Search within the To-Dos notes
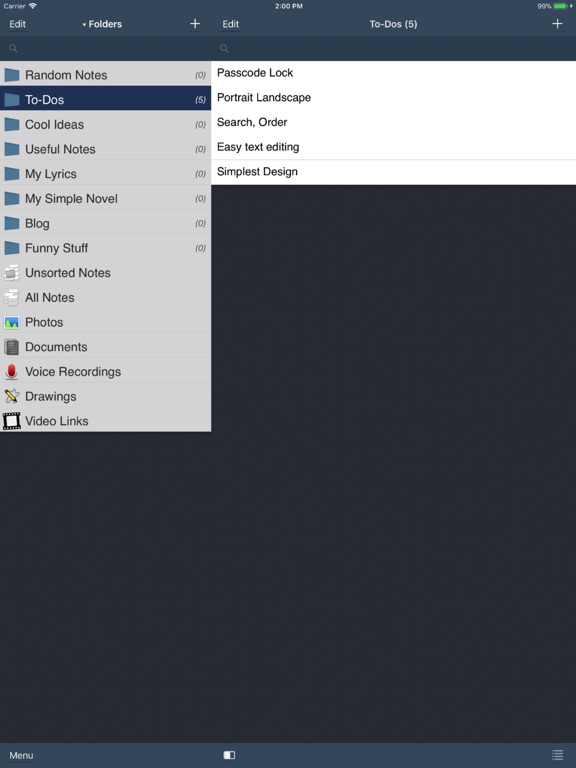The image size is (576, 768). pos(393,48)
